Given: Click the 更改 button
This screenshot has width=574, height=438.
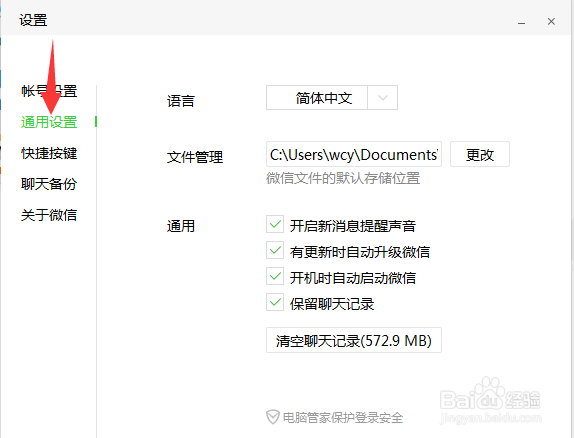Looking at the screenshot, I should (480, 154).
